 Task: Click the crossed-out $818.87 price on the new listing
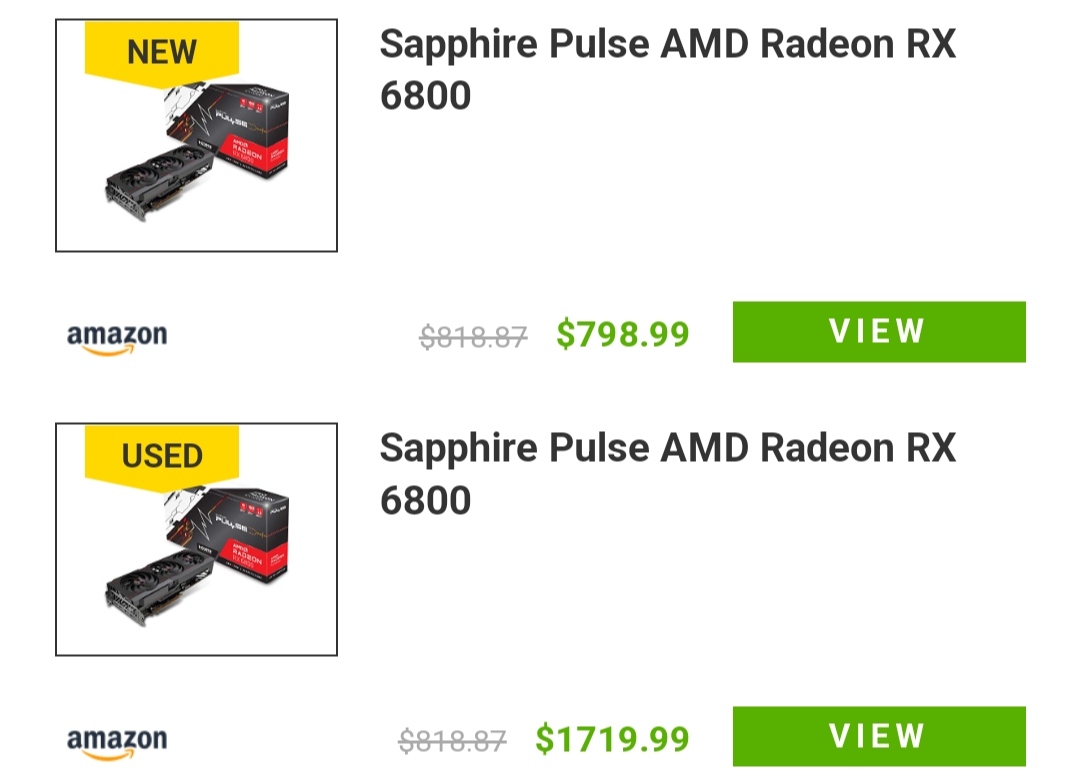click(x=473, y=337)
